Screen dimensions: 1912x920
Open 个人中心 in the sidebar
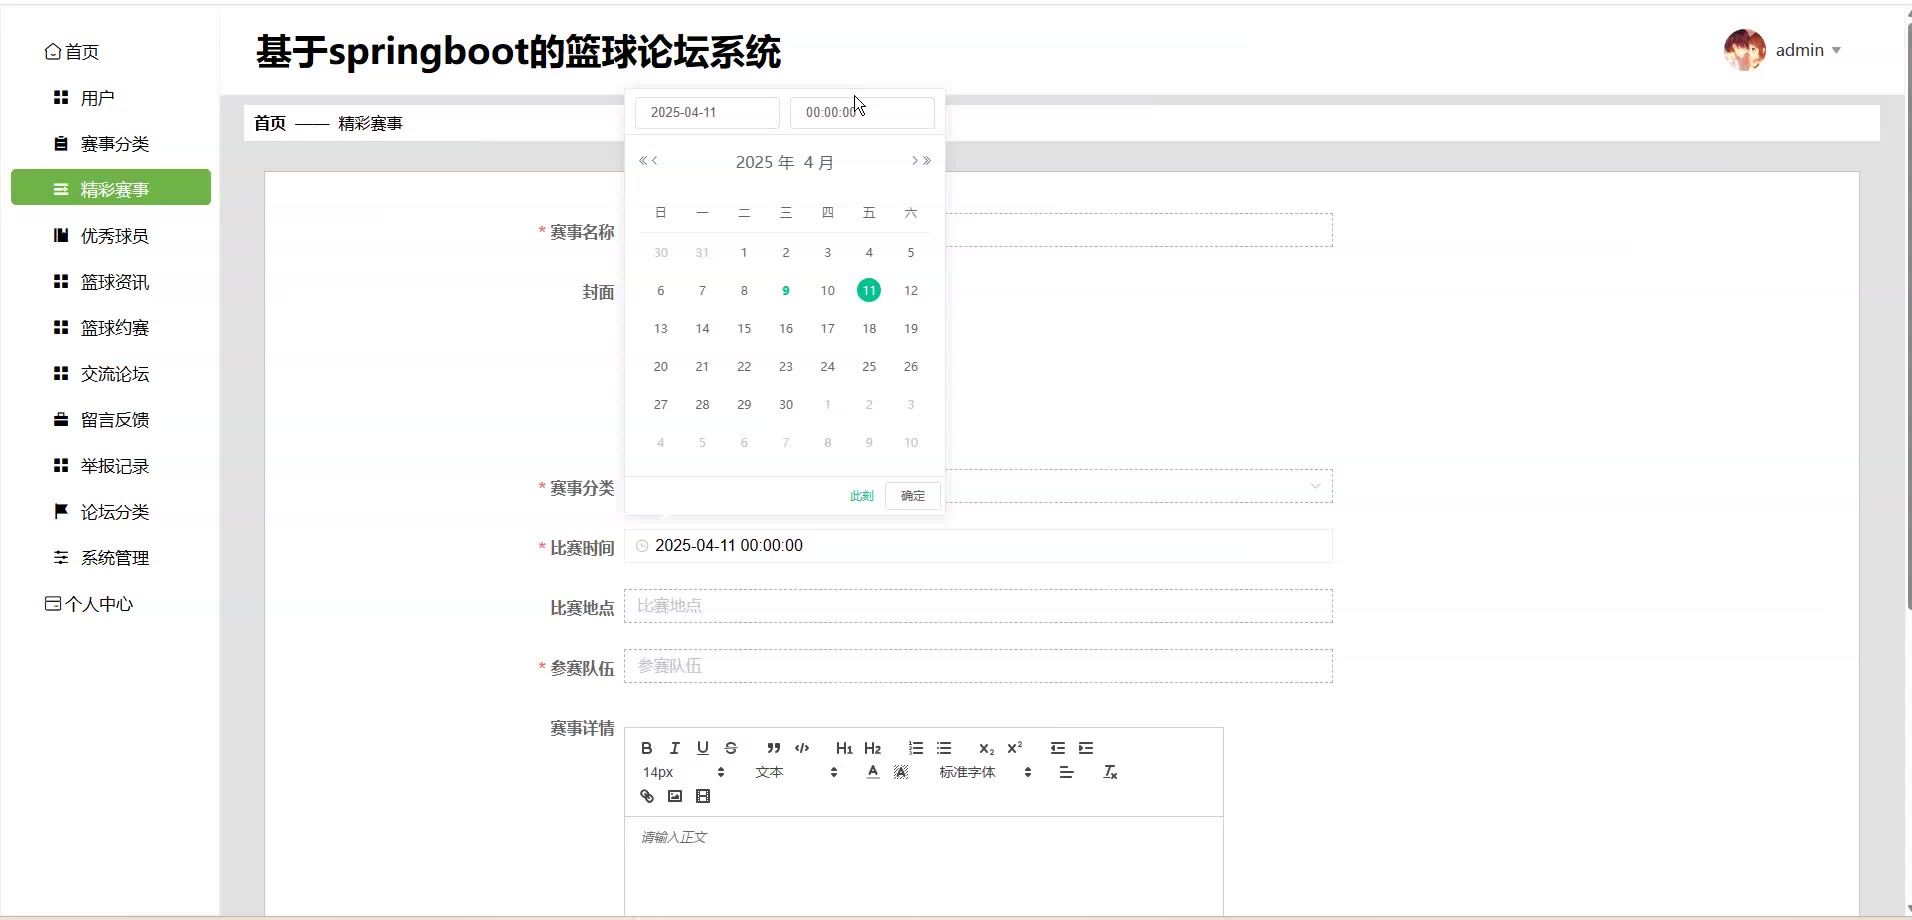pos(89,604)
